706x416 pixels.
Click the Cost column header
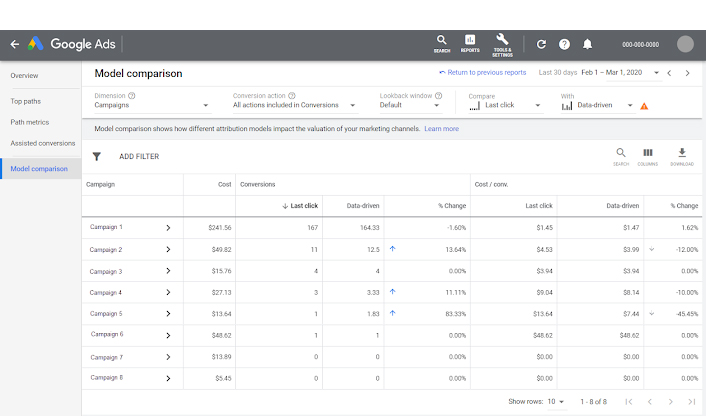click(224, 185)
